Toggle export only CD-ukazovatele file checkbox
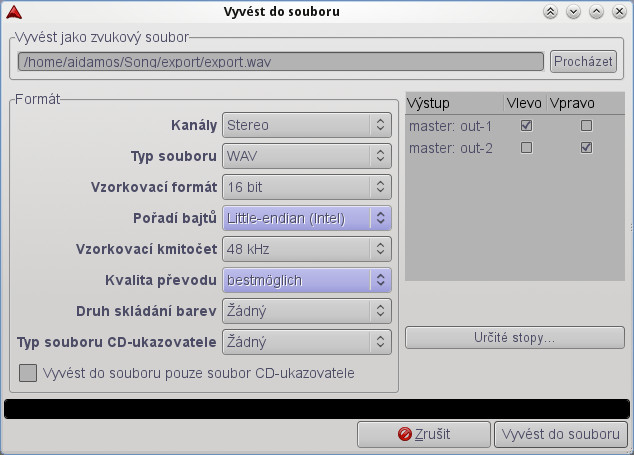The height and width of the screenshot is (455, 634). click(x=28, y=373)
